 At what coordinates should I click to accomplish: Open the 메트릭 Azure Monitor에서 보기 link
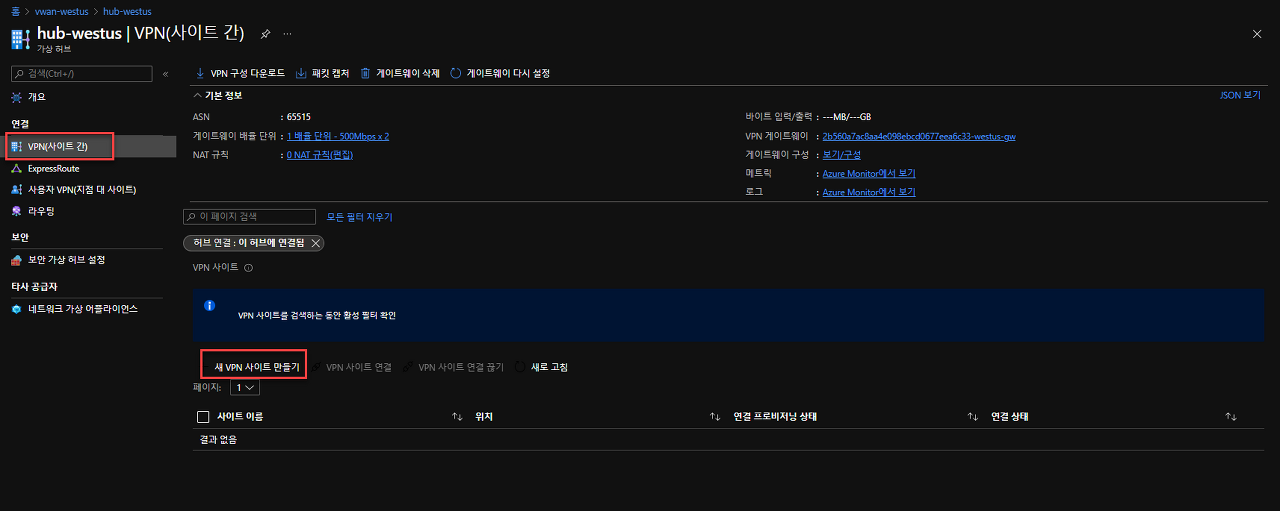tap(869, 173)
